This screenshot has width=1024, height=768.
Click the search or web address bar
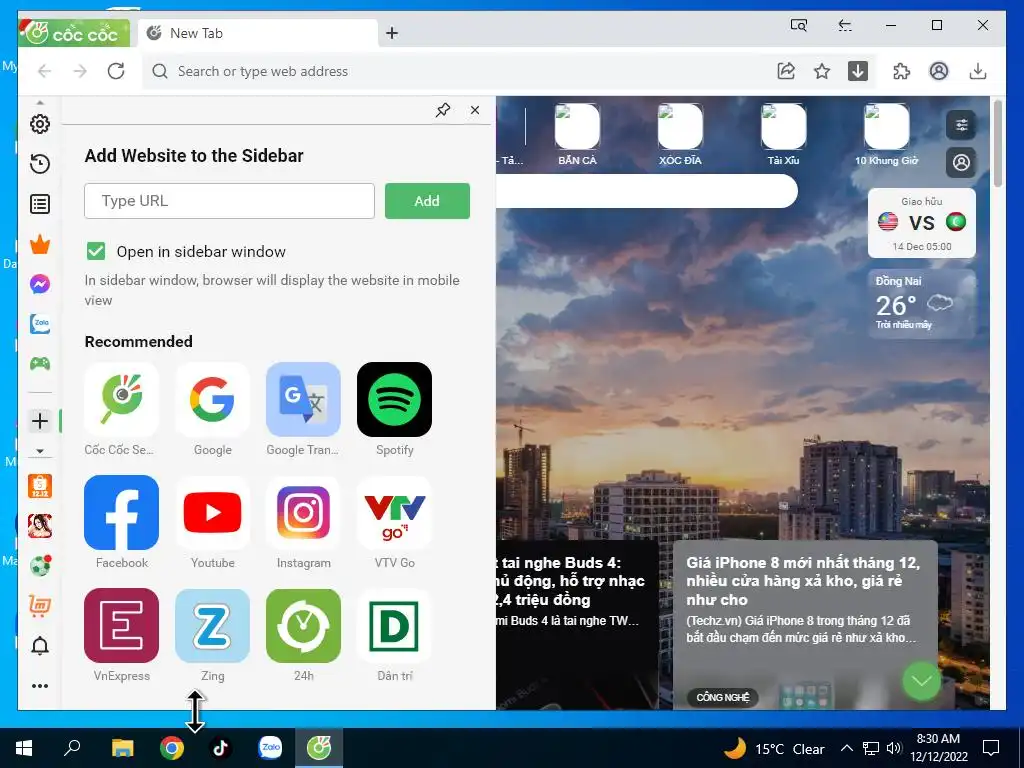pyautogui.click(x=457, y=71)
